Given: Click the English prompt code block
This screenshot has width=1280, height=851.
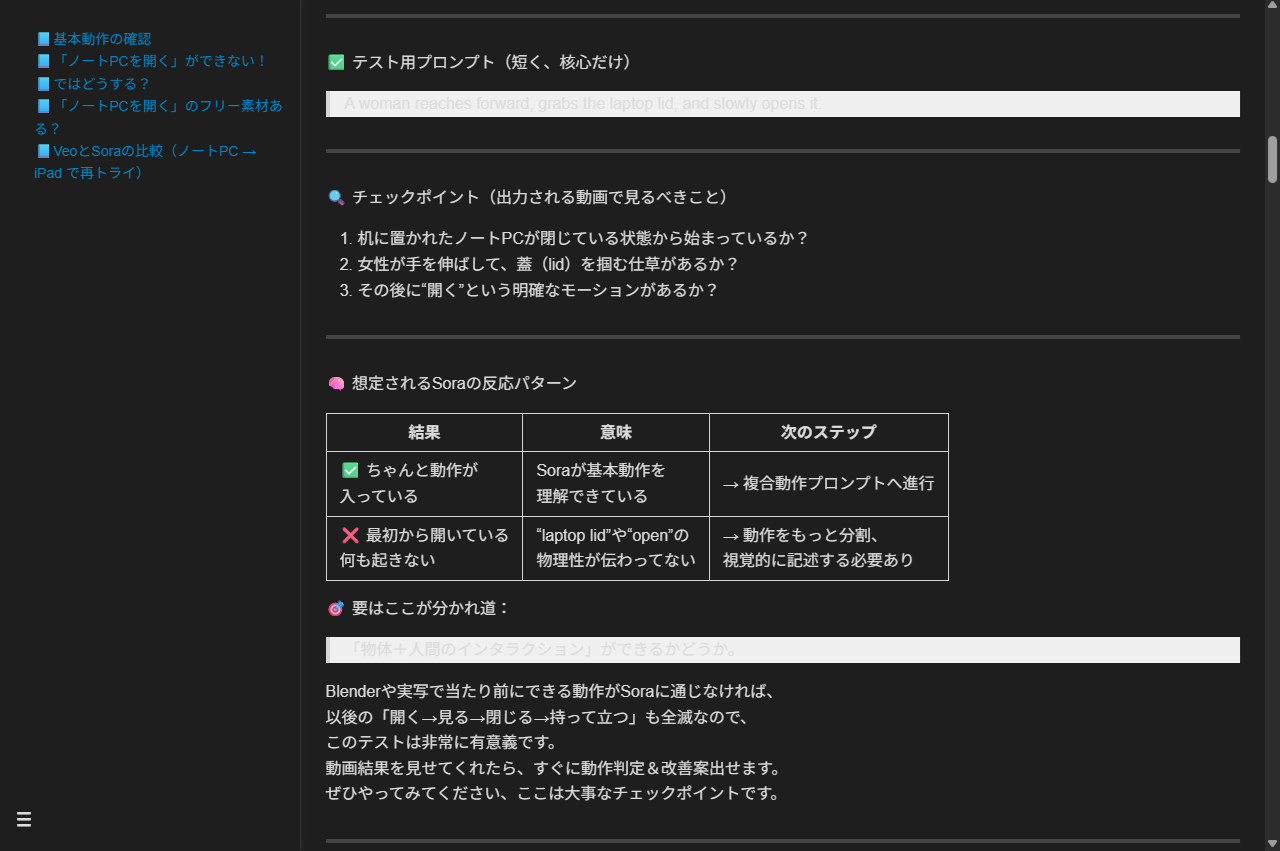Looking at the screenshot, I should click(x=783, y=104).
